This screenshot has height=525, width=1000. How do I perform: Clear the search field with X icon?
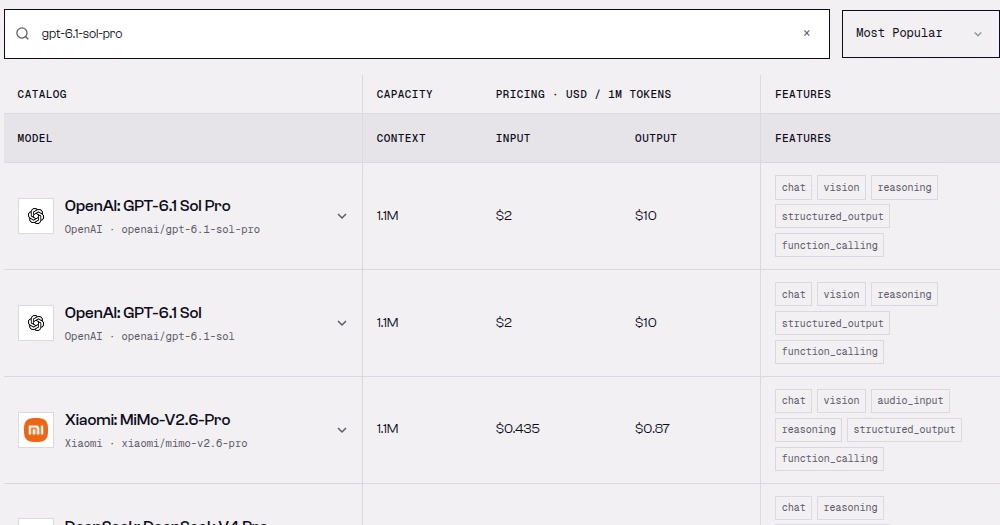click(x=807, y=33)
